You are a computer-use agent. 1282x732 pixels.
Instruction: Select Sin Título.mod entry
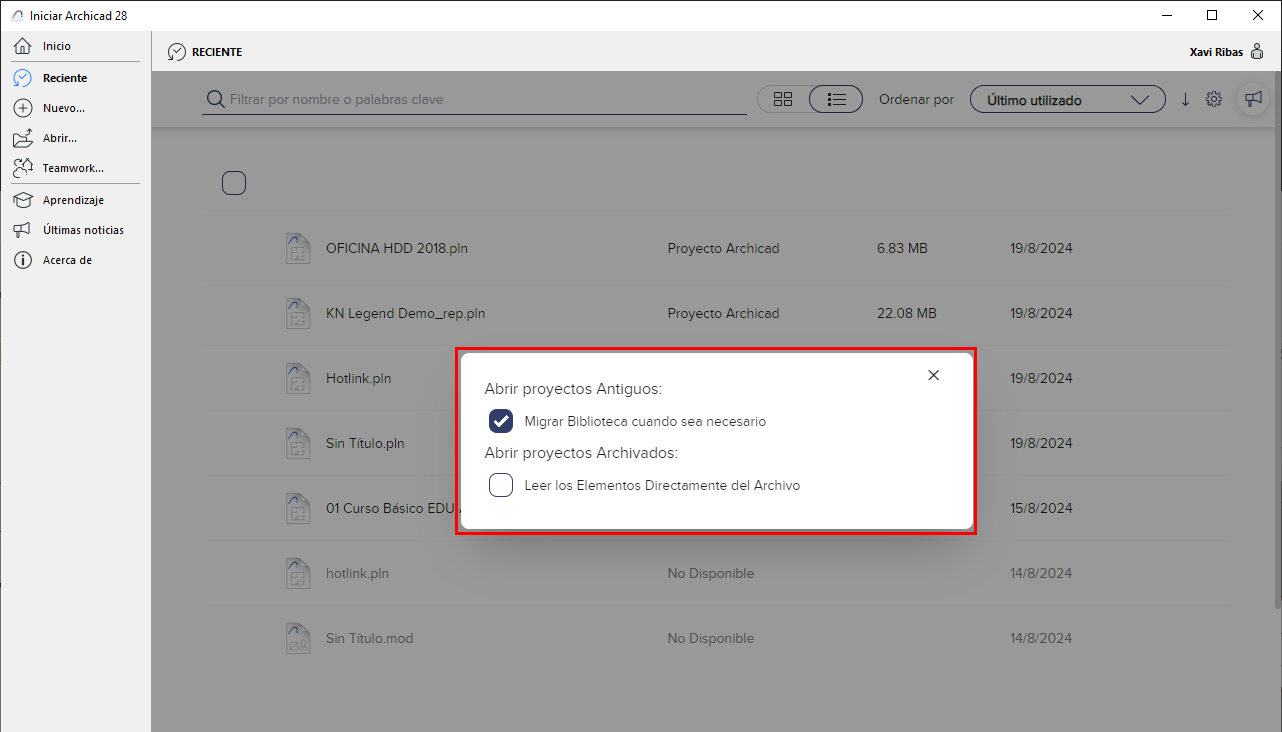pyautogui.click(x=369, y=638)
